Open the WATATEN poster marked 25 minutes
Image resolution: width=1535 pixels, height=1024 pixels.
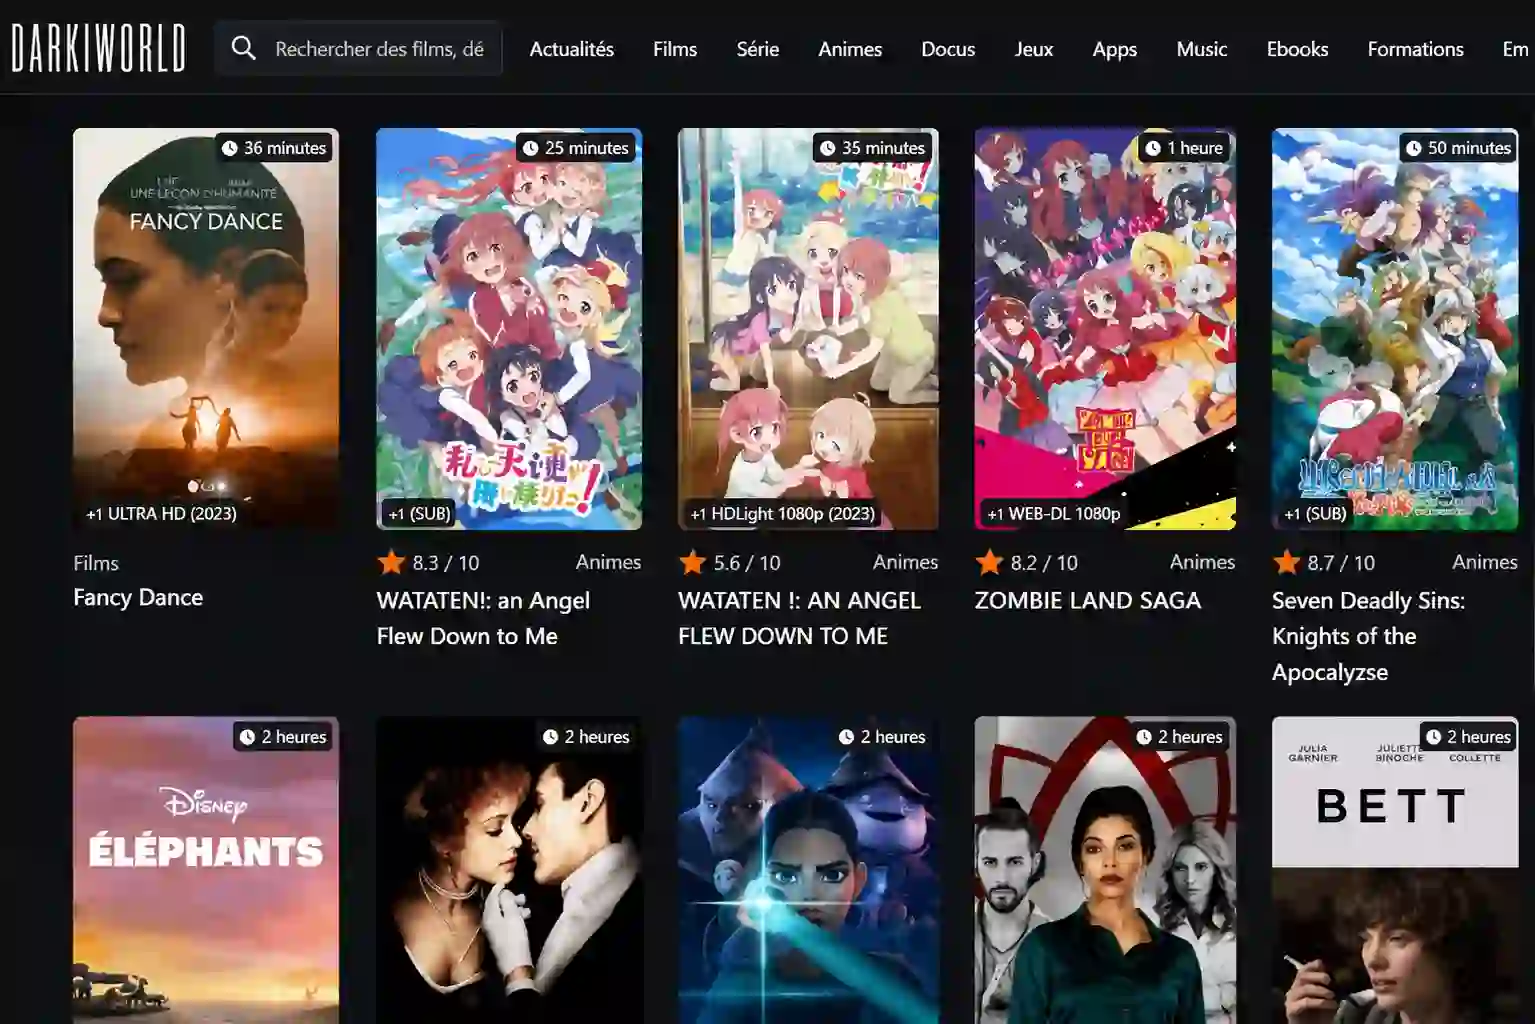(x=509, y=329)
